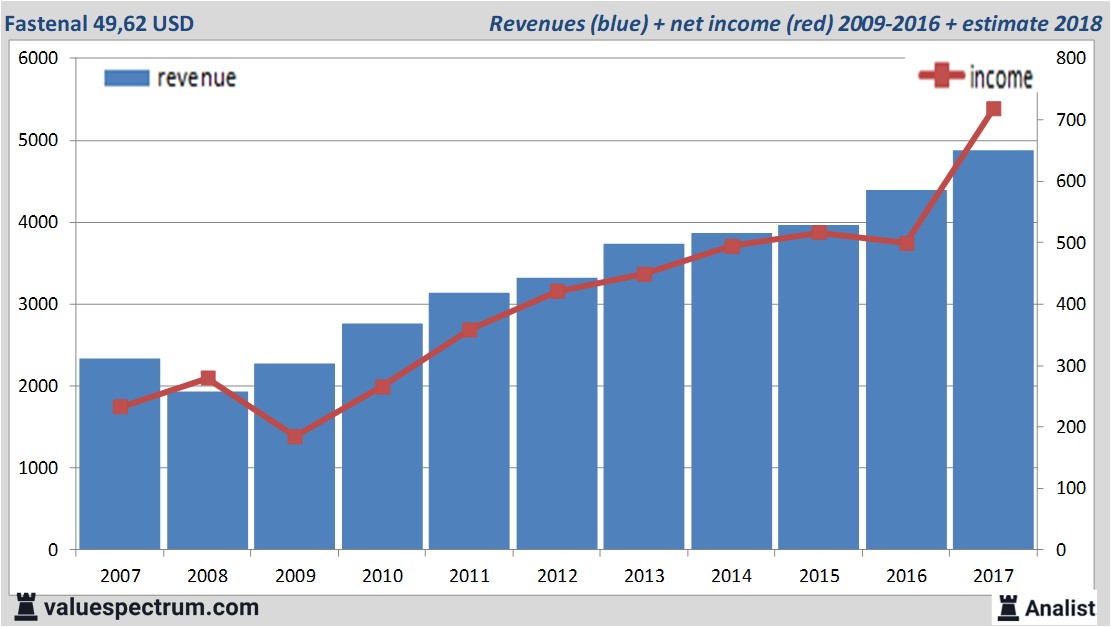
Task: Click the 2014 income data point
Action: coord(733,246)
